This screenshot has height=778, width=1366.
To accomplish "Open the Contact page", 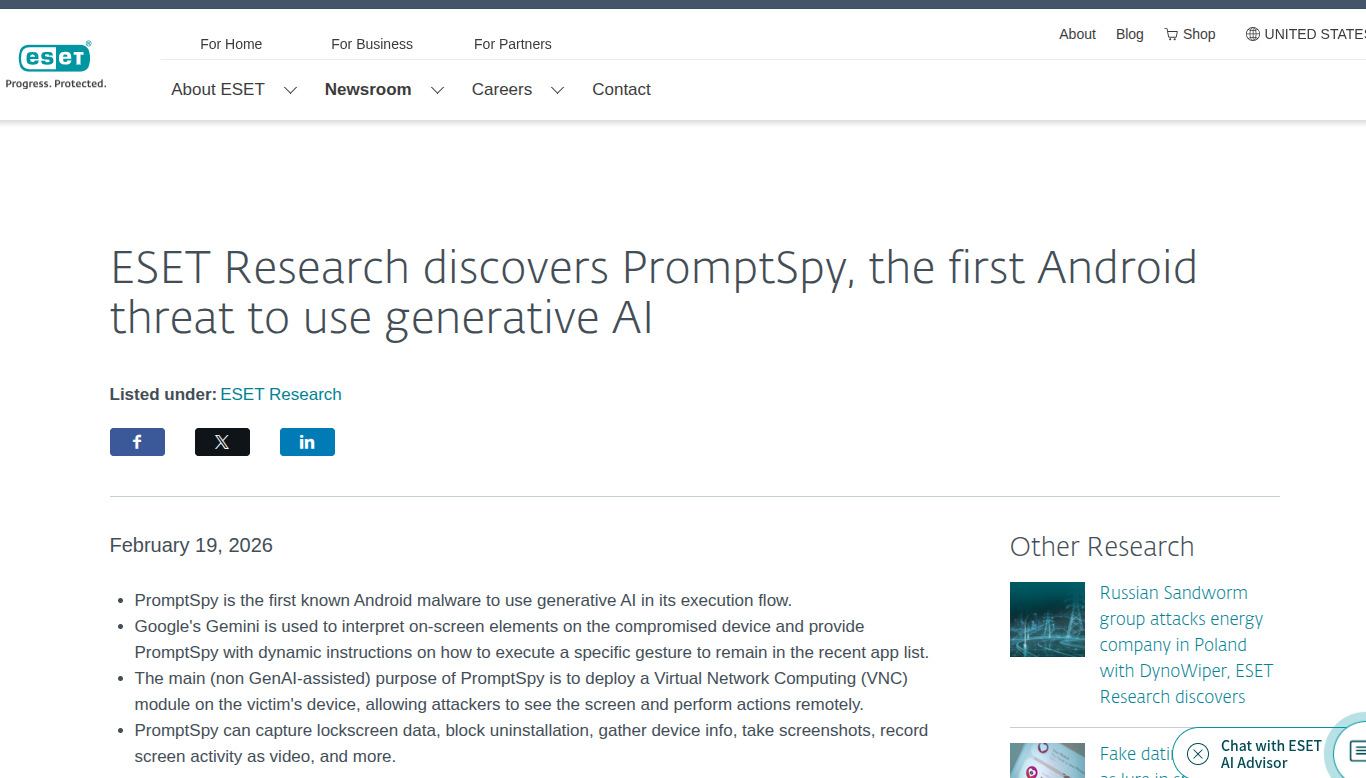I will click(x=621, y=89).
